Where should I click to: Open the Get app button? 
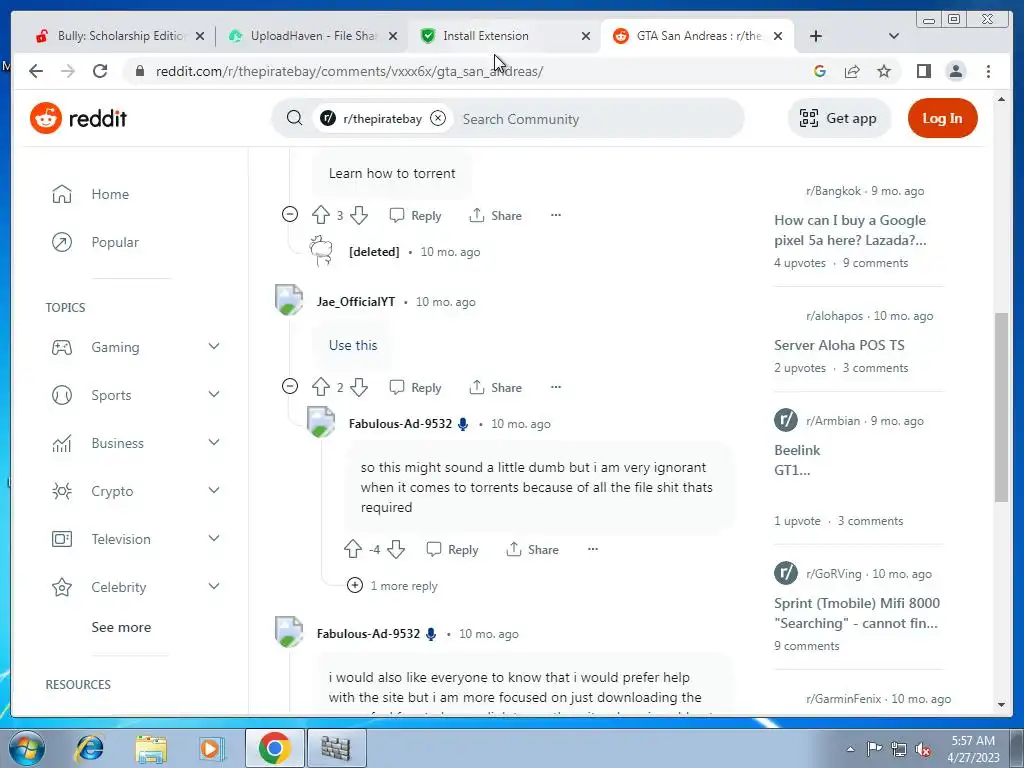(839, 118)
